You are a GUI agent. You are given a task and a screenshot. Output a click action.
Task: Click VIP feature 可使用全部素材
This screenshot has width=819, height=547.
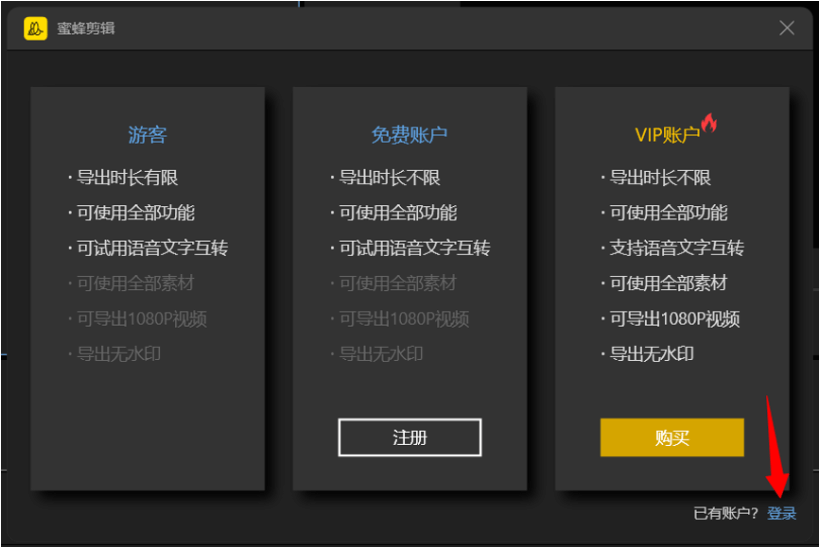[x=668, y=283]
